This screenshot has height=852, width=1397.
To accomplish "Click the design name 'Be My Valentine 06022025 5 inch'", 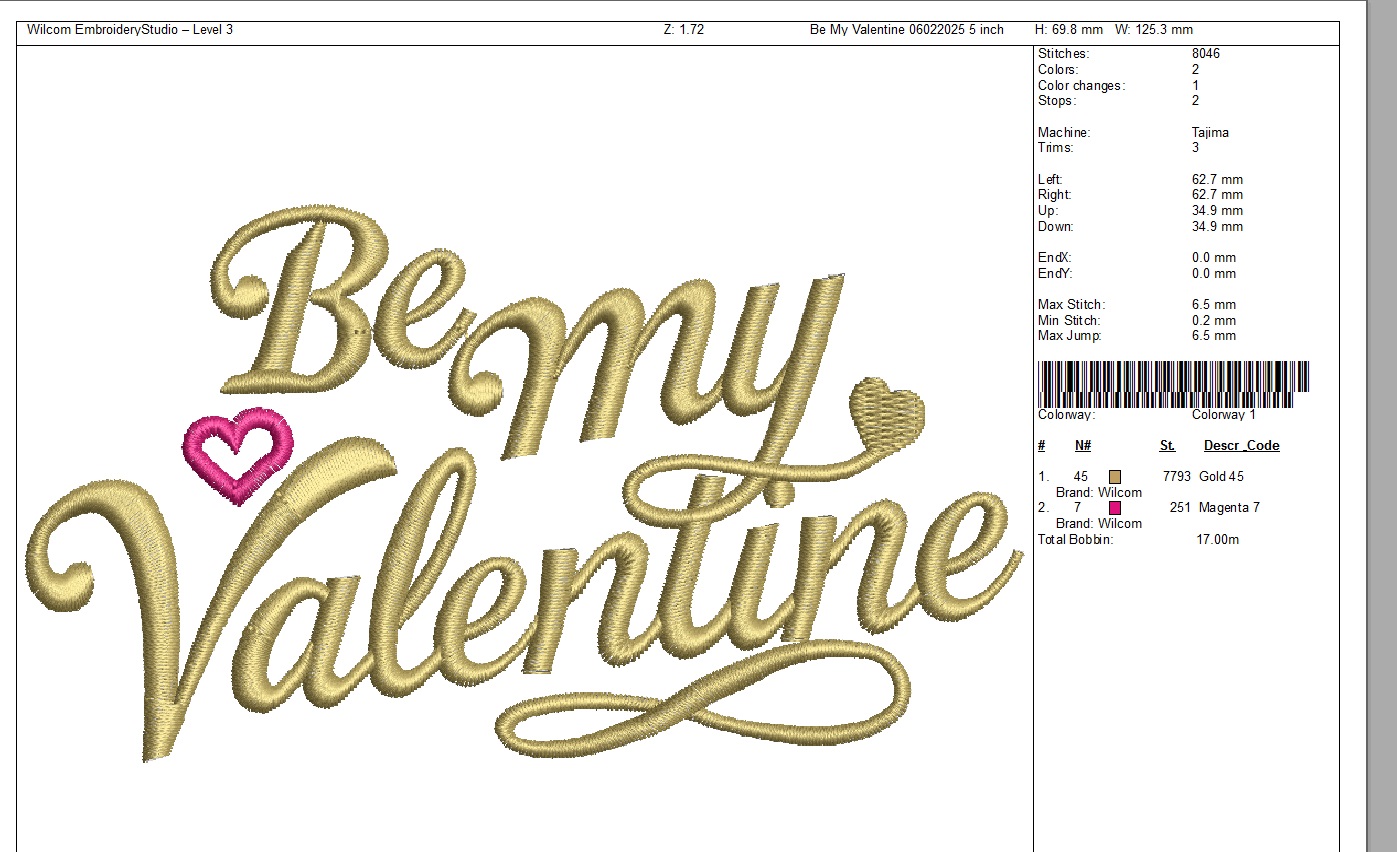I will [906, 30].
